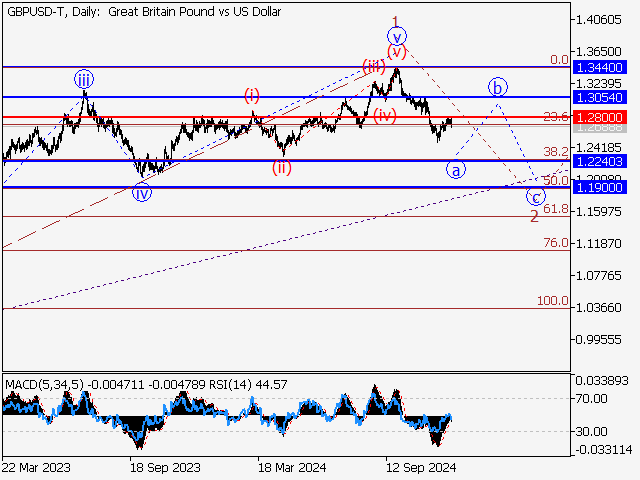Select the 100.0 Fibonacci level label
The height and width of the screenshot is (480, 640).
point(552,301)
